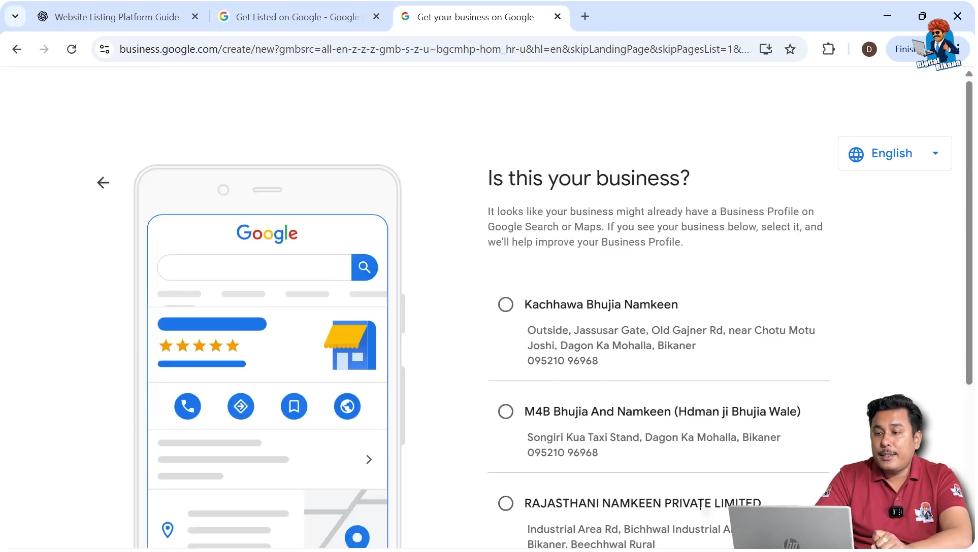Click the Outside, Jassusar Gate address text
Image resolution: width=978 pixels, height=552 pixels.
671,337
